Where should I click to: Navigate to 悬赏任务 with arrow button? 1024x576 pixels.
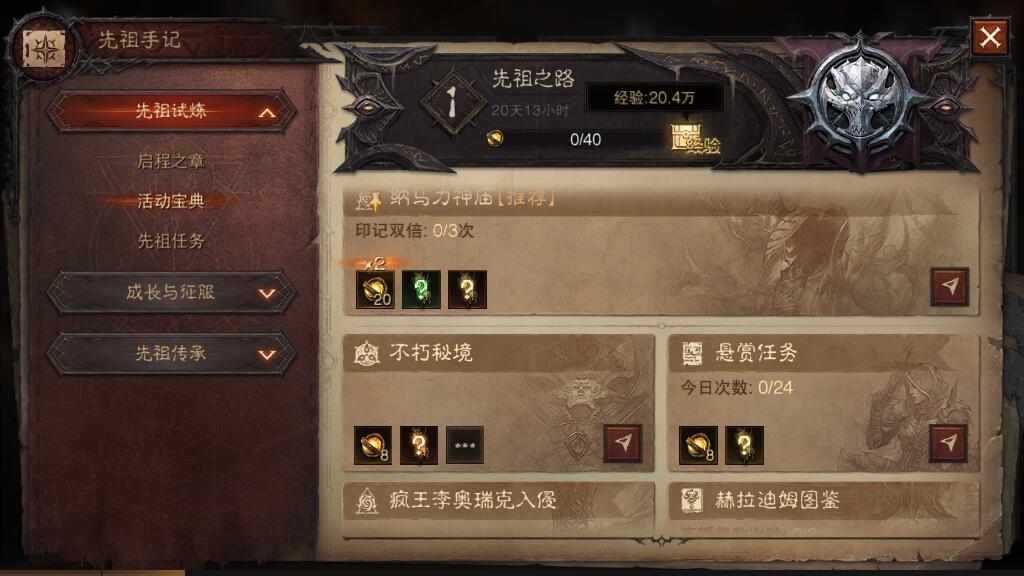click(x=948, y=443)
